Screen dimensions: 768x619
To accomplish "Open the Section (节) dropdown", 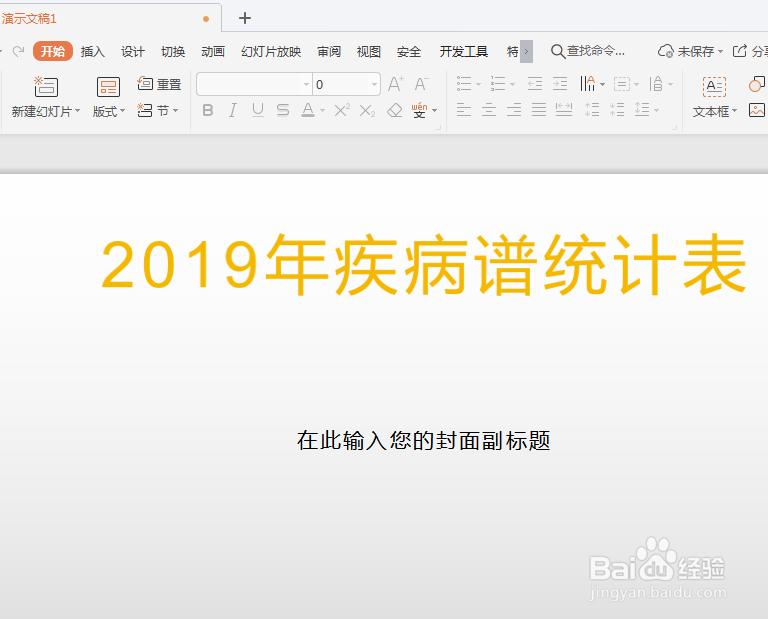I will point(158,111).
